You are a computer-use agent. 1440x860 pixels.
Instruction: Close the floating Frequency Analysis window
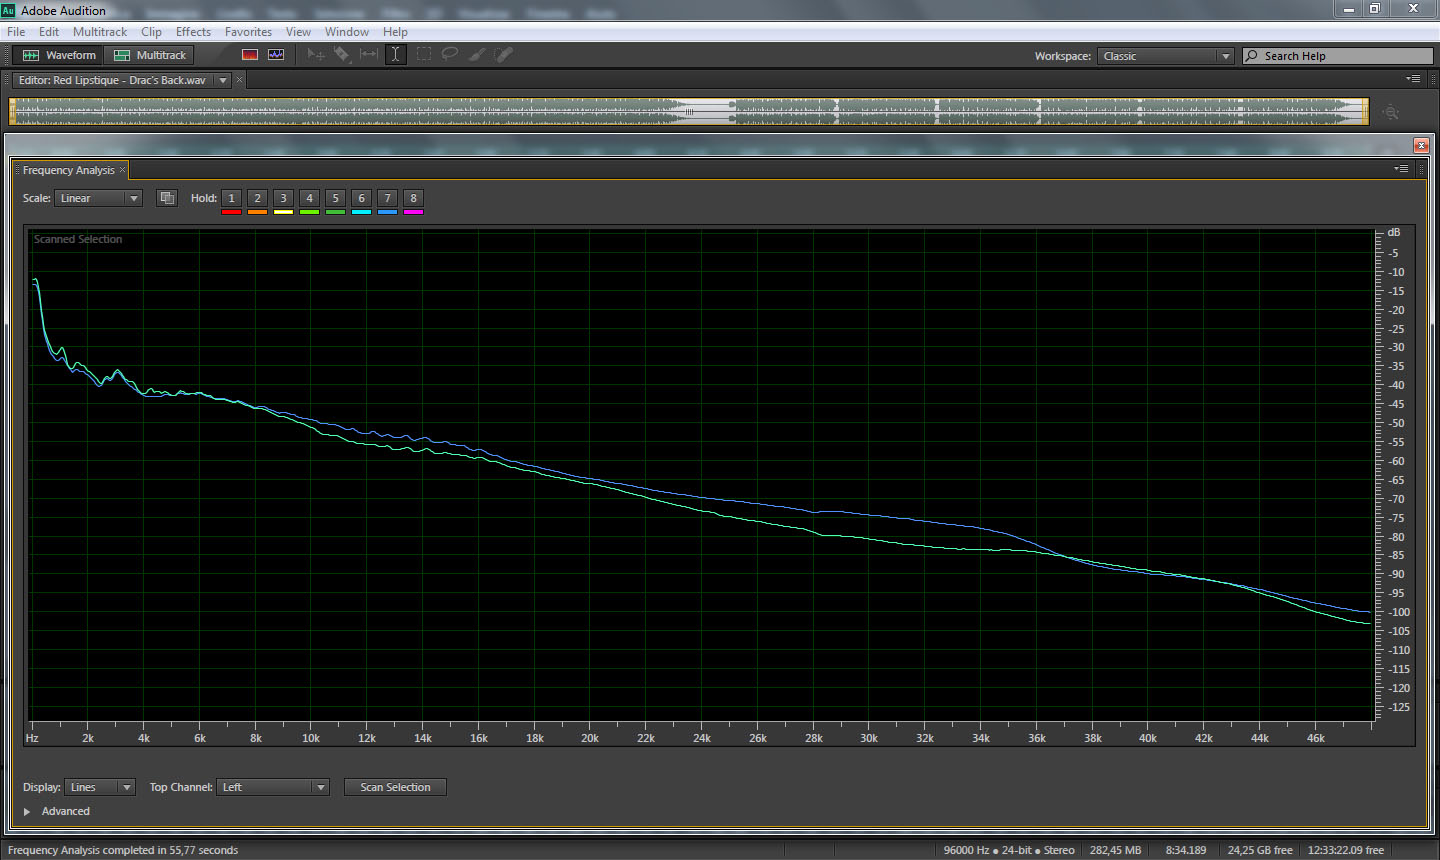pos(1420,145)
